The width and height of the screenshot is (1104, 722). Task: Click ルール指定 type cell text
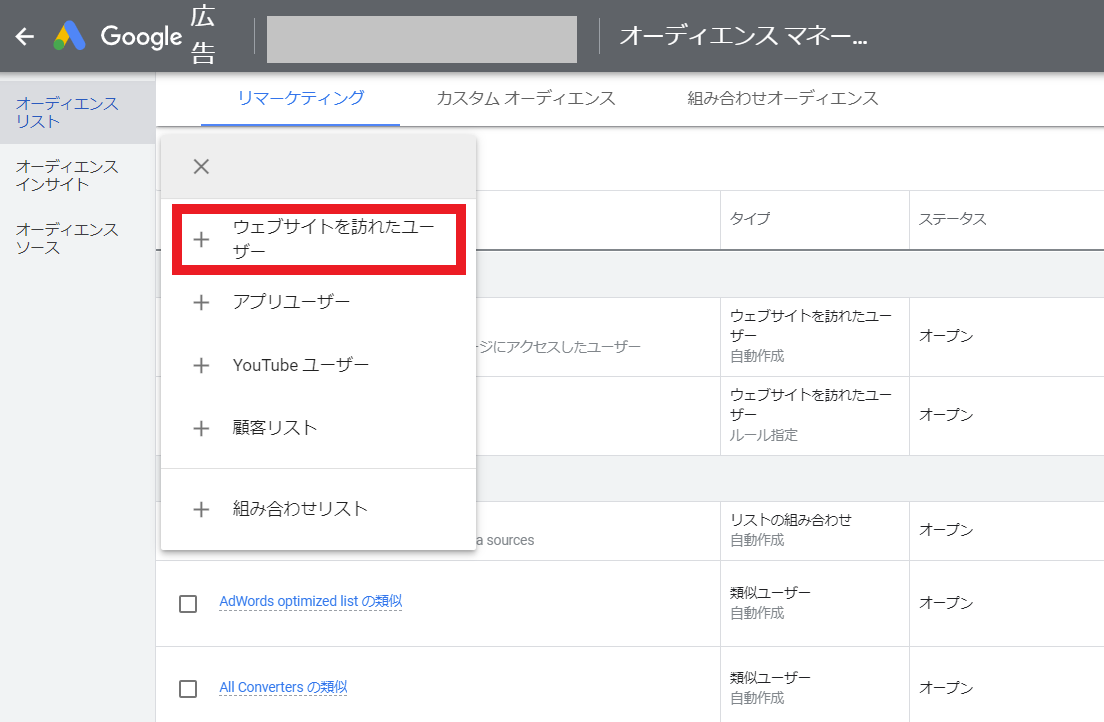(763, 435)
